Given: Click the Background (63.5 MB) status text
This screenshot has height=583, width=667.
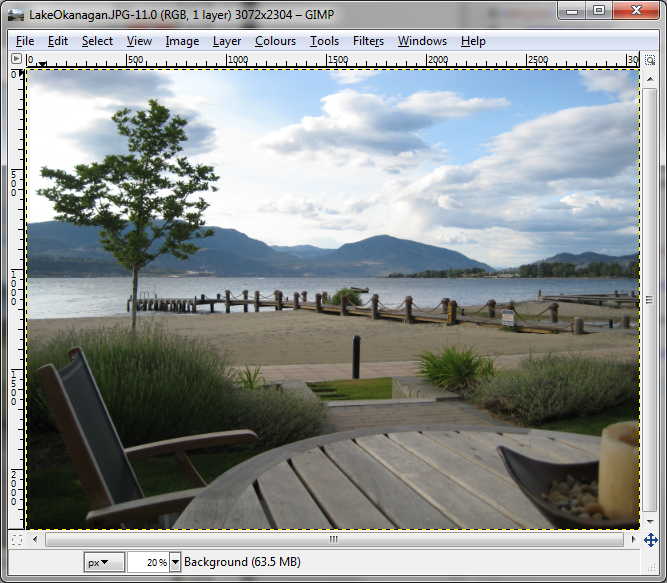Looking at the screenshot, I should click(x=242, y=562).
